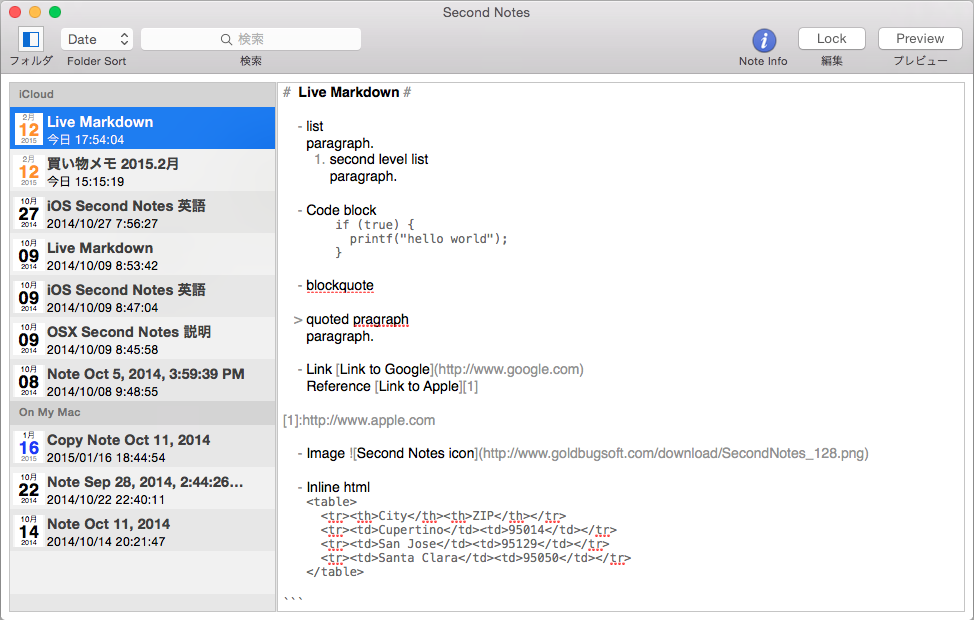Select the iCloud section header
This screenshot has width=974, height=620.
tap(142, 94)
